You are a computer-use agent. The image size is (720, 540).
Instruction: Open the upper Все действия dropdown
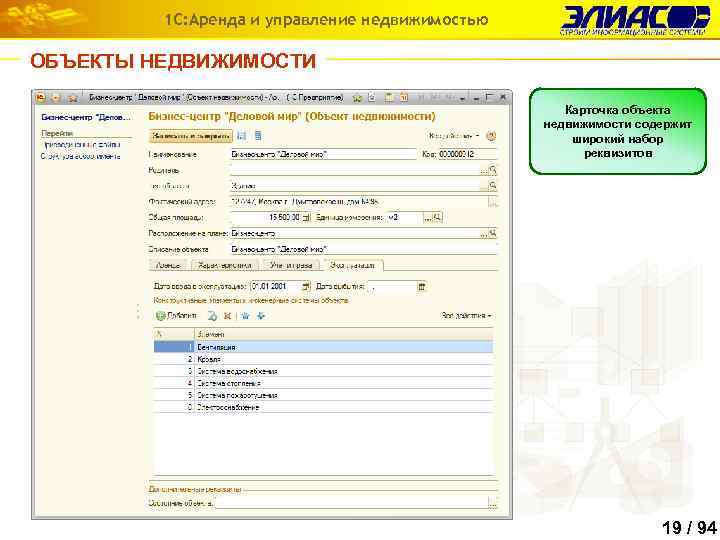(454, 136)
